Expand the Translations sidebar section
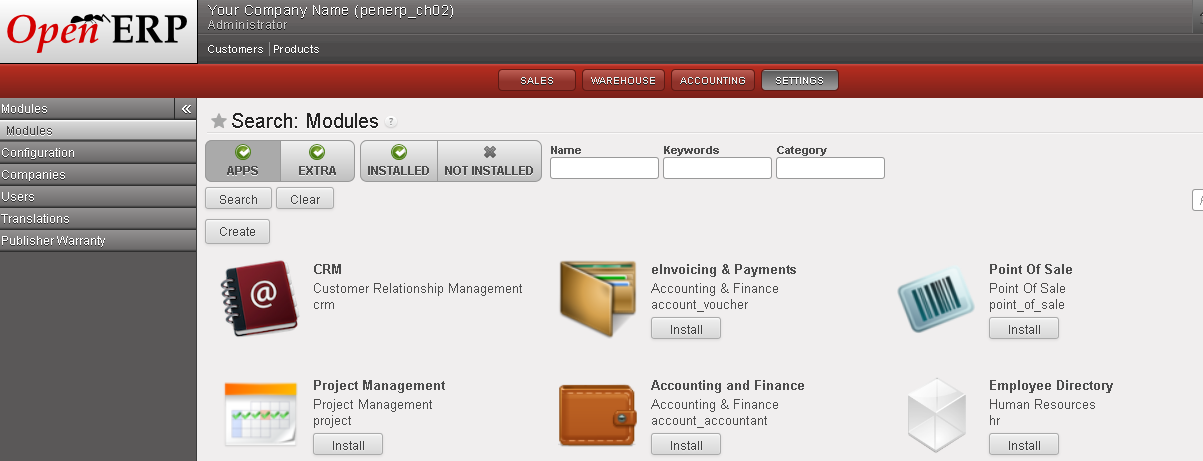This screenshot has width=1203, height=461. point(98,218)
